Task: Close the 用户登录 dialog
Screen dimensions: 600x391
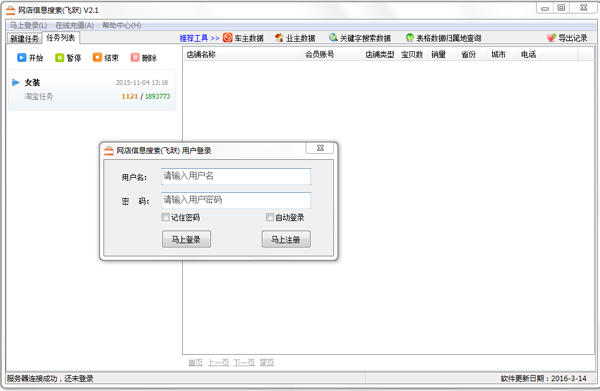Action: tap(320, 148)
